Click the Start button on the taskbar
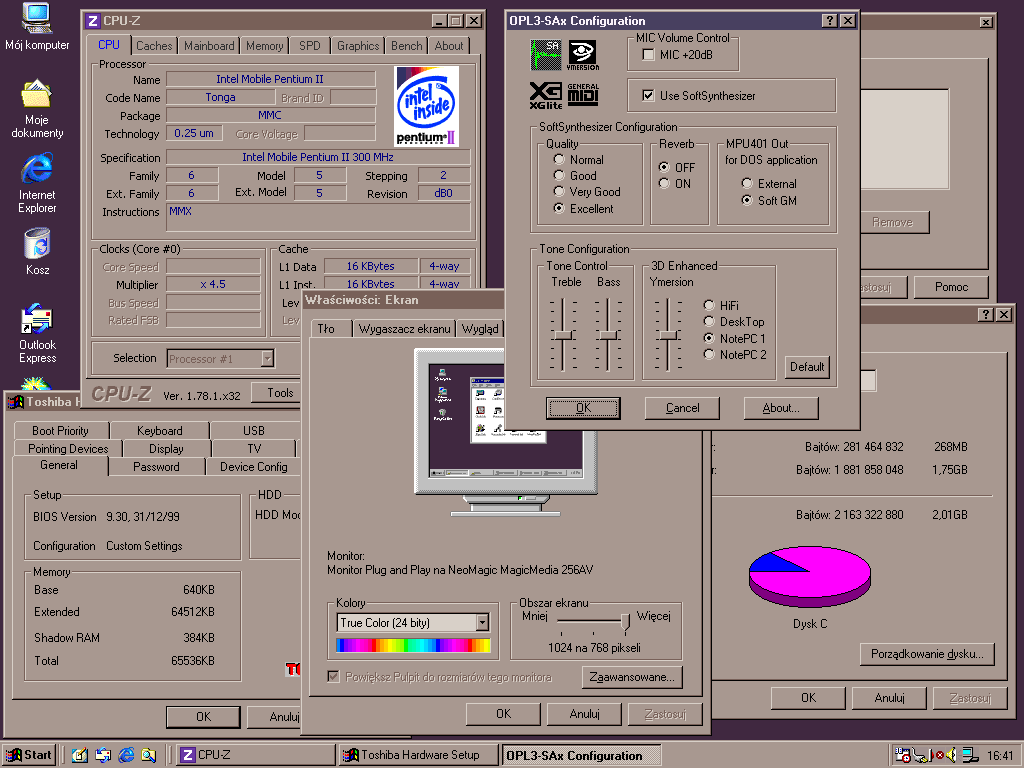 click(29, 755)
